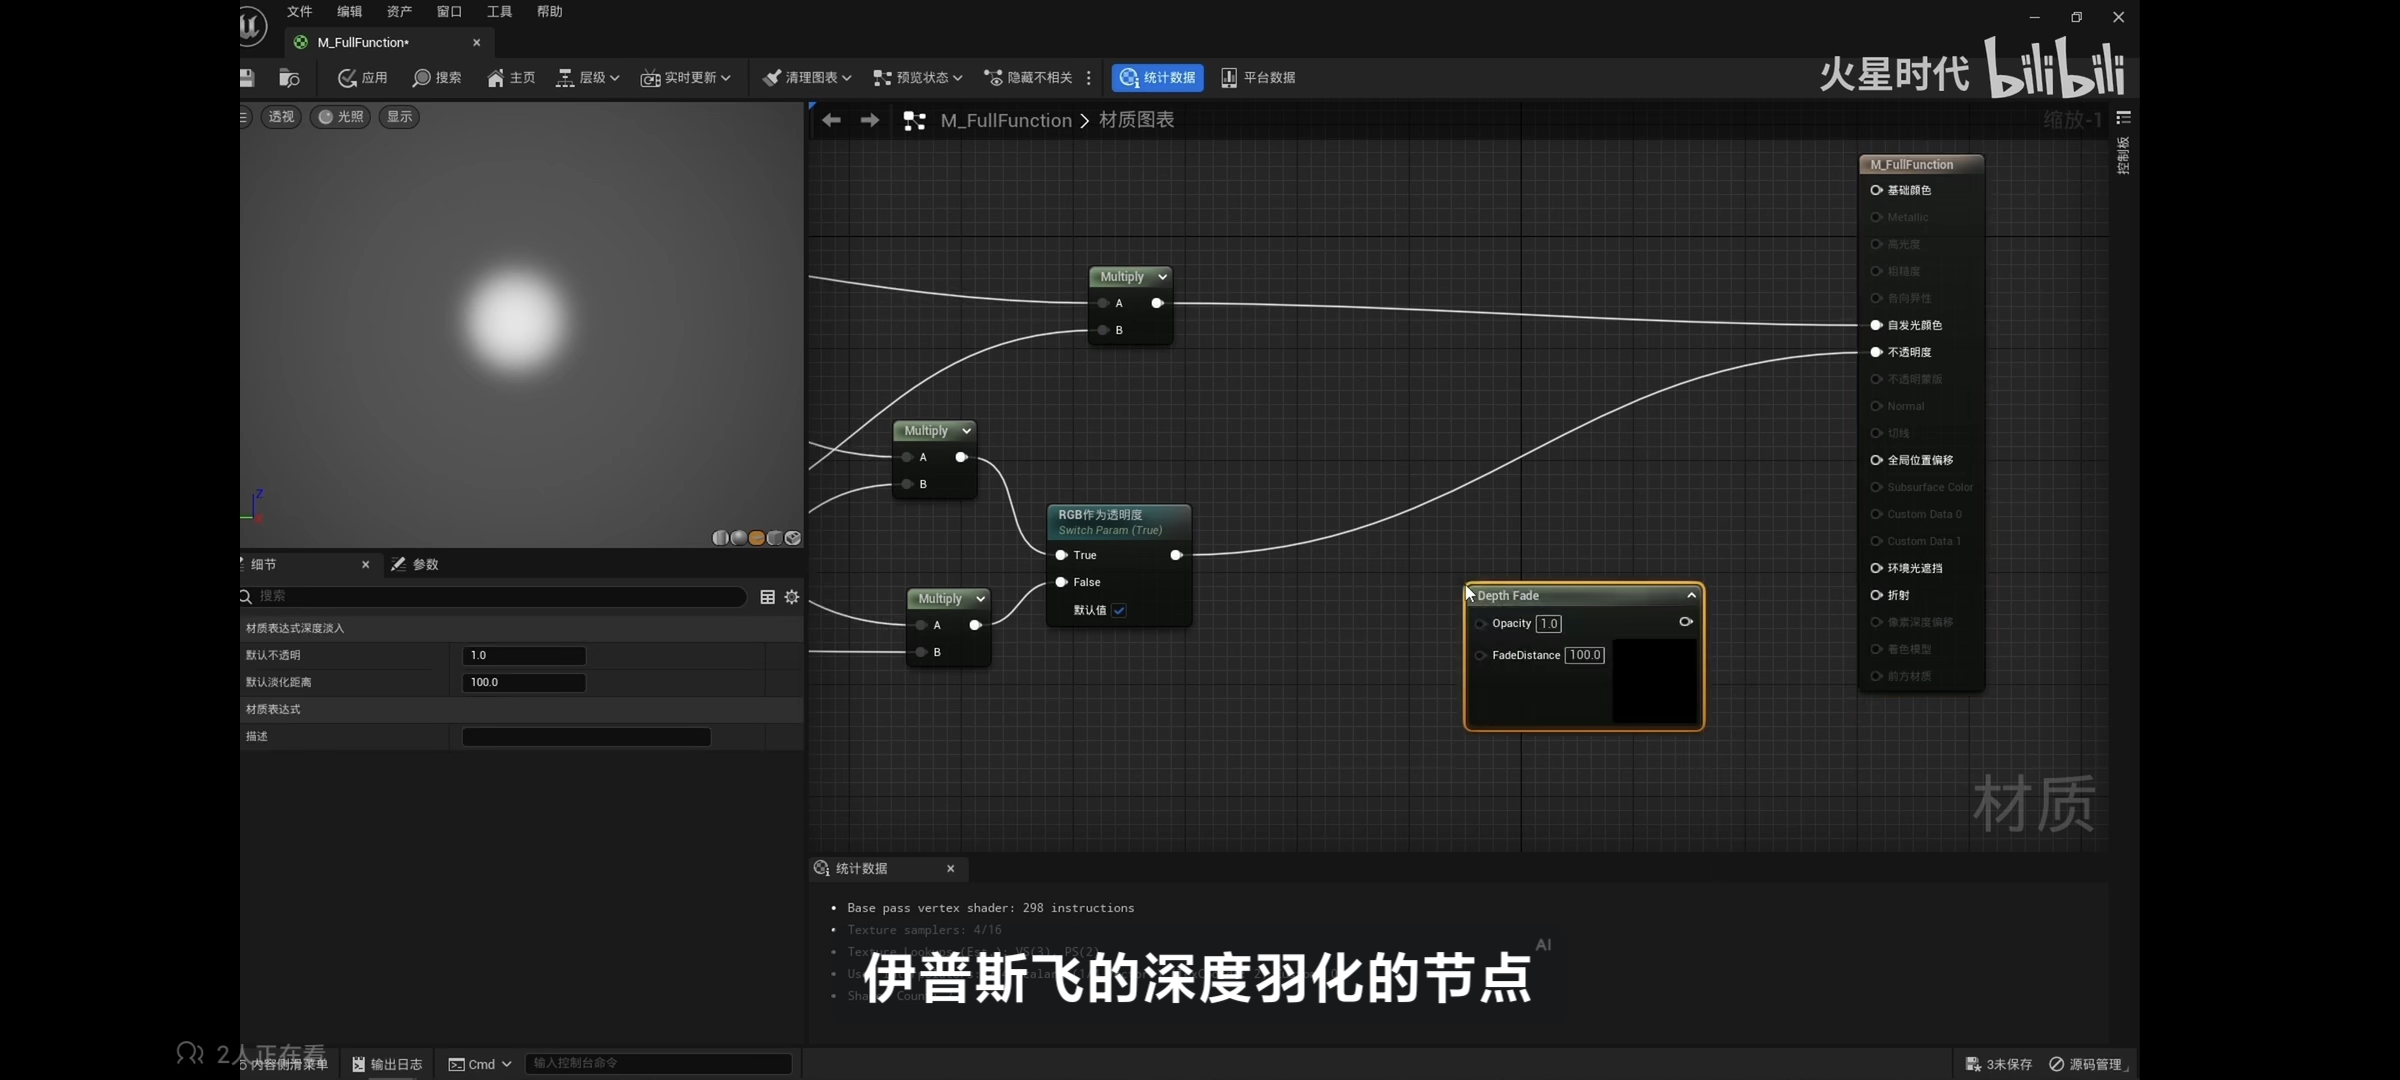Image resolution: width=2400 pixels, height=1080 pixels.
Task: Open details panel settings gear
Action: (x=792, y=597)
